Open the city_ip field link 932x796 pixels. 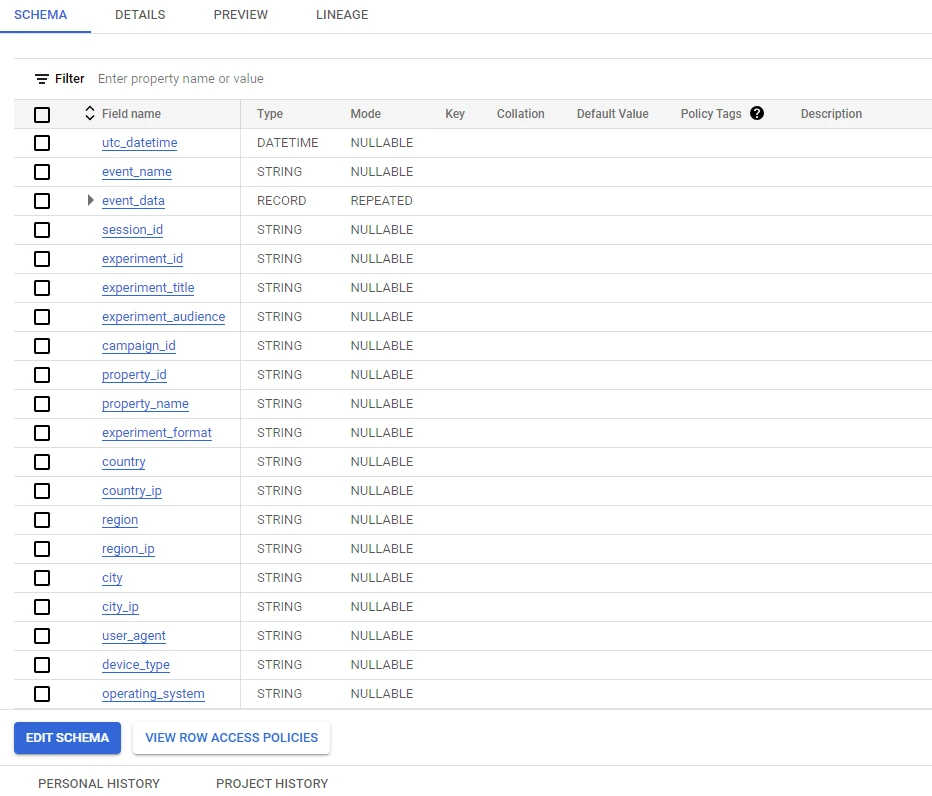pos(120,607)
